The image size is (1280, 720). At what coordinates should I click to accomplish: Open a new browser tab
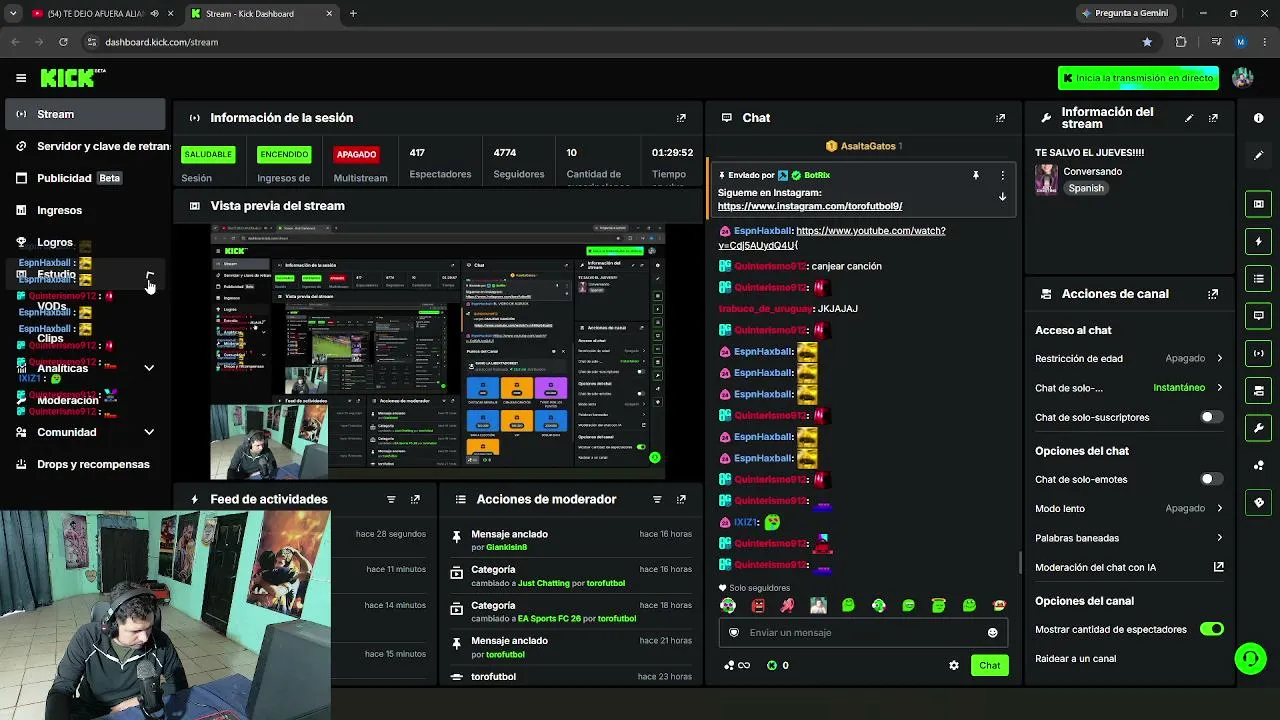(x=353, y=14)
